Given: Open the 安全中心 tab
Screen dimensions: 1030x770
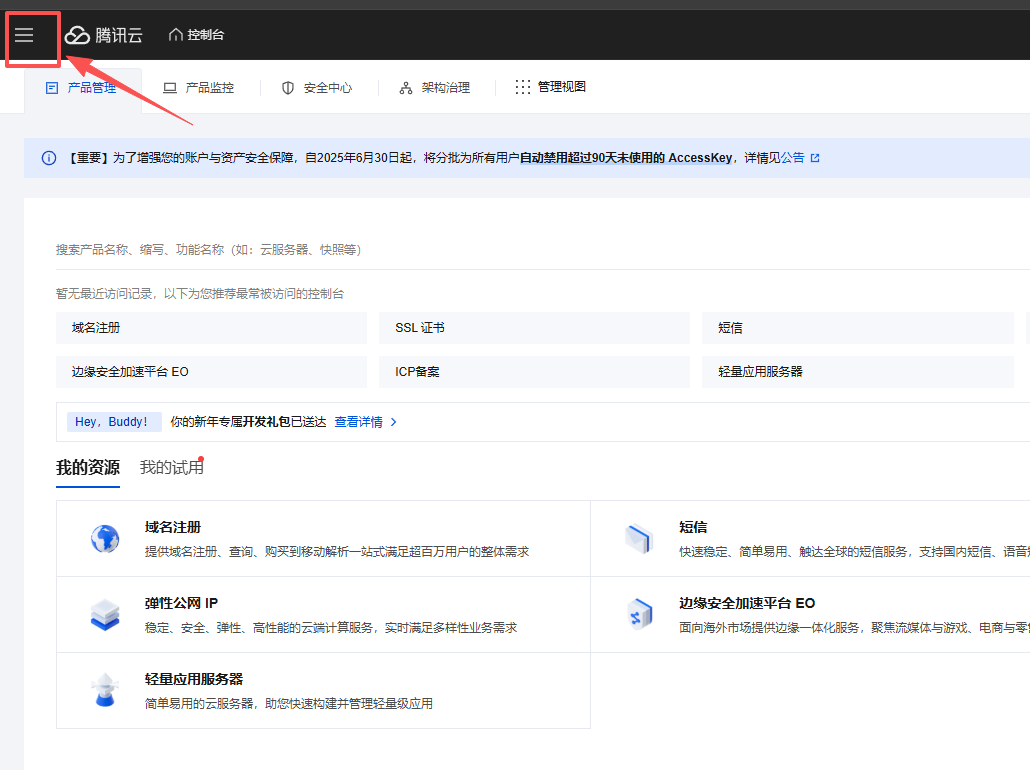Looking at the screenshot, I should (317, 88).
